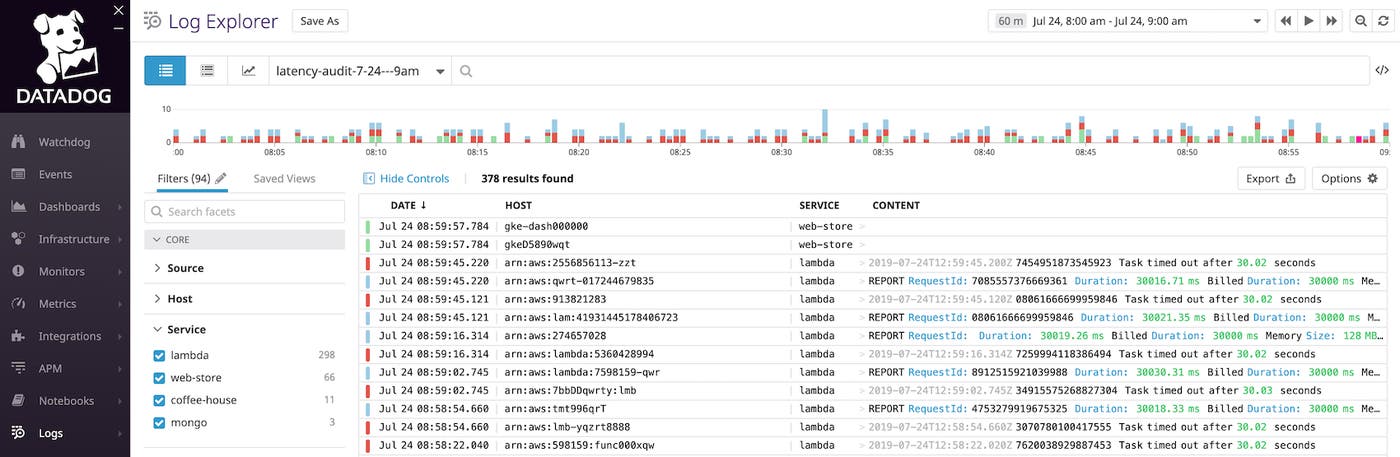Select the patterns view icon
1400x457 pixels.
click(x=207, y=71)
